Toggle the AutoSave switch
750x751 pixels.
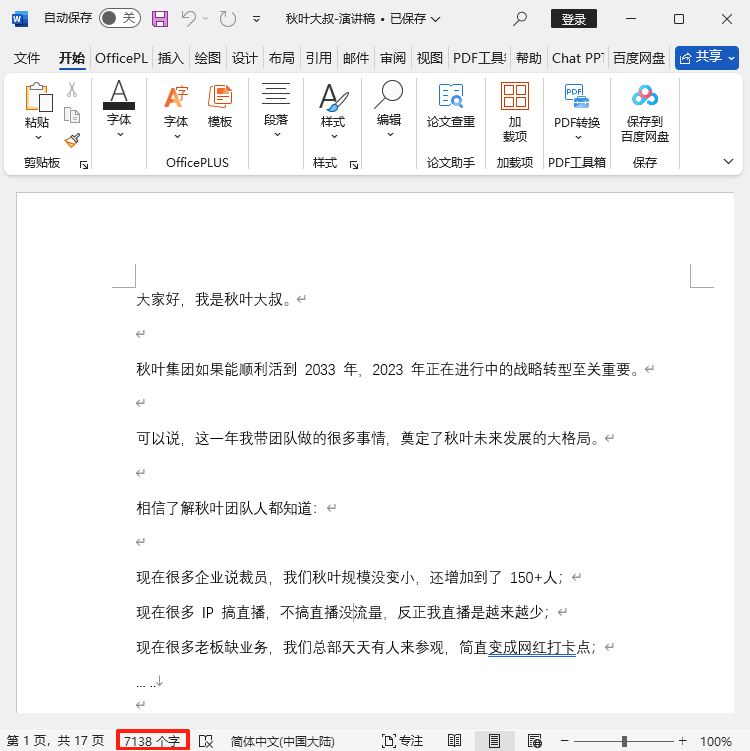[120, 18]
